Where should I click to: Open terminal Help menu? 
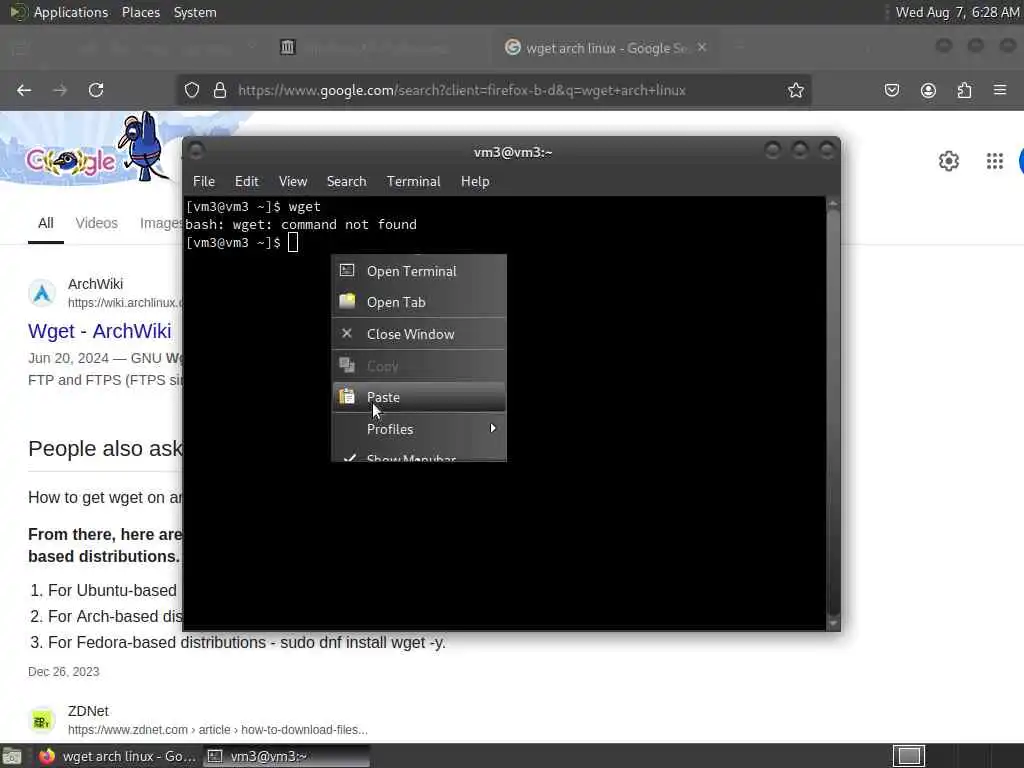pos(475,182)
